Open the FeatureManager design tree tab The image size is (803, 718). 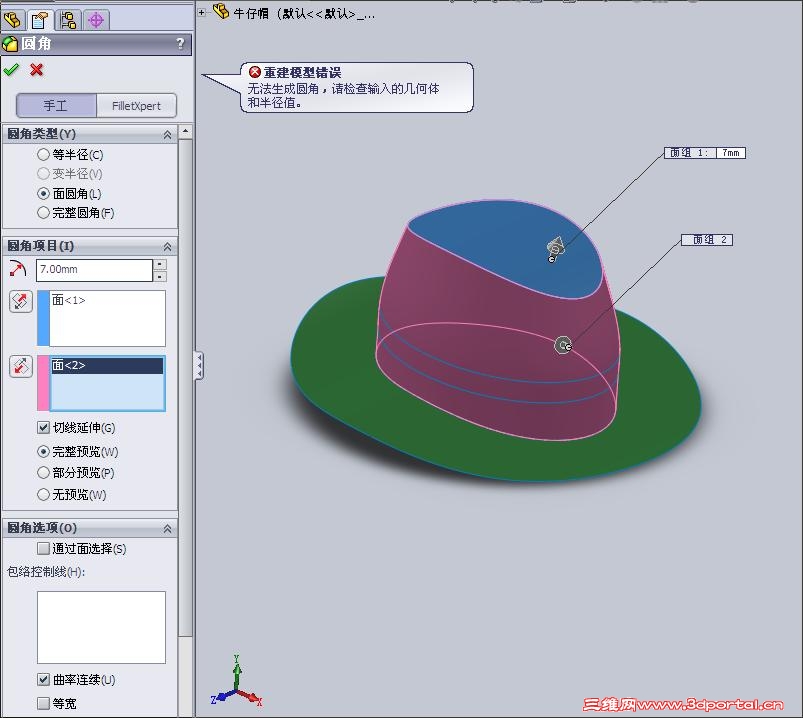pos(12,20)
